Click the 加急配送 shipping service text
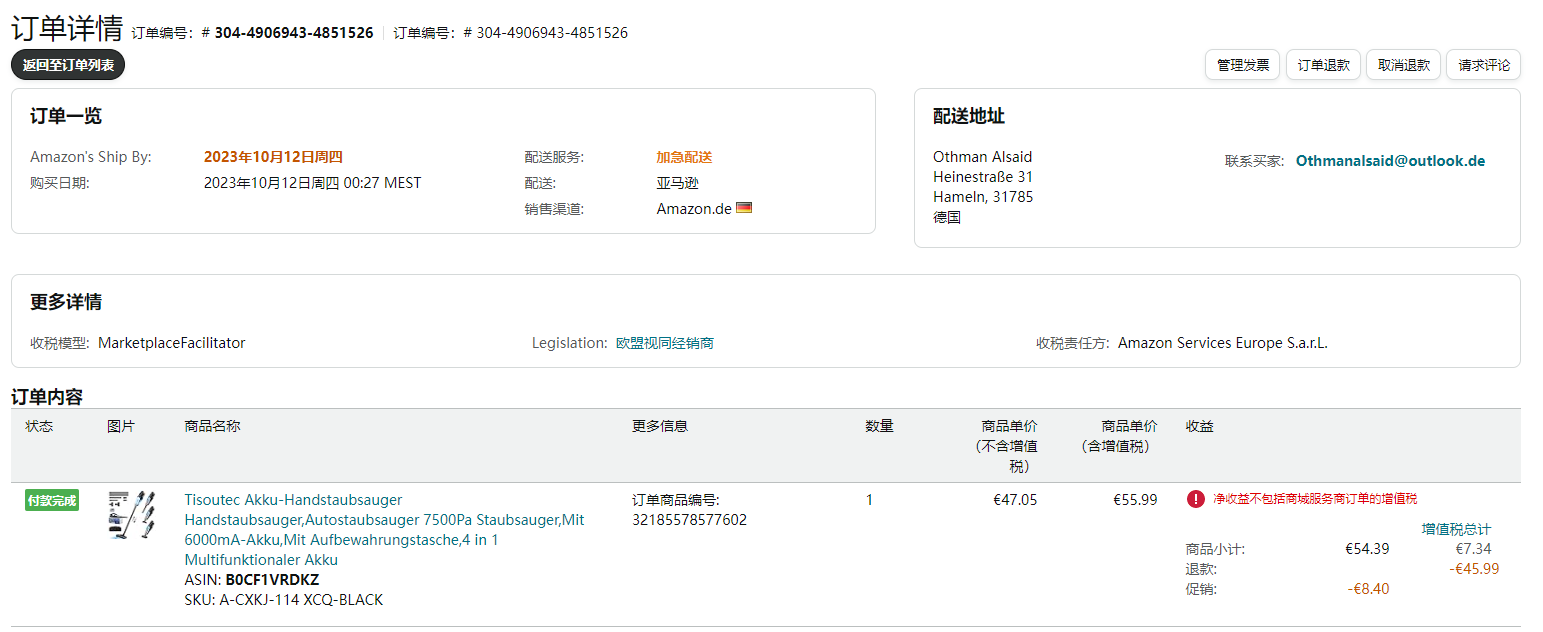This screenshot has height=632, width=1543. click(x=684, y=157)
